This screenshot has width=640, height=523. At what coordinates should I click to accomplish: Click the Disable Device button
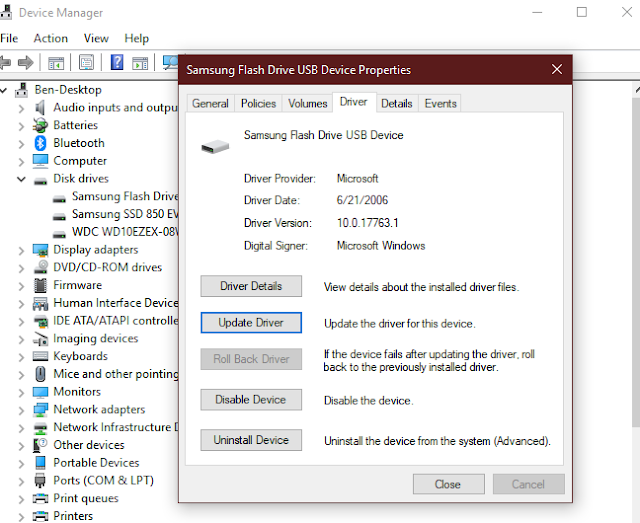pyautogui.click(x=251, y=400)
